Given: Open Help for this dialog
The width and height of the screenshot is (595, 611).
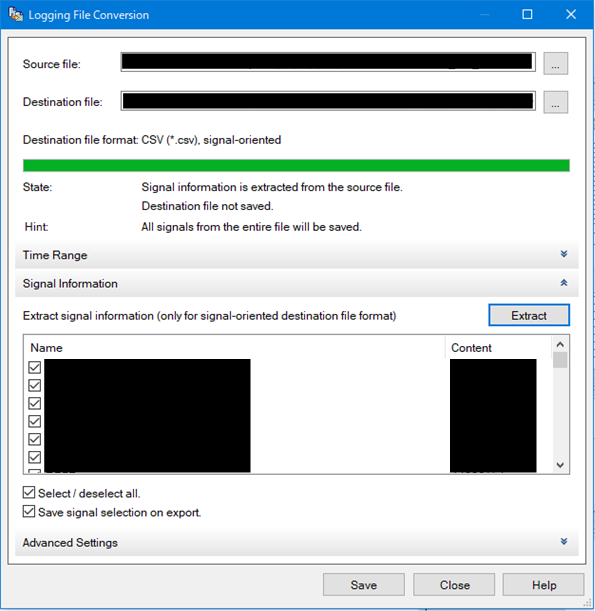Looking at the screenshot, I should point(544,585).
